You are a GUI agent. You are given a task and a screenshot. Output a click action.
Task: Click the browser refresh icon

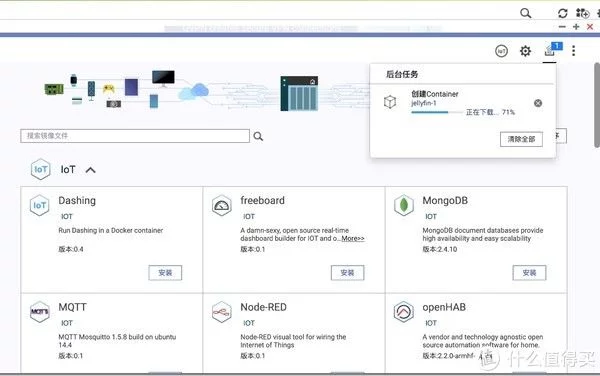pos(562,13)
